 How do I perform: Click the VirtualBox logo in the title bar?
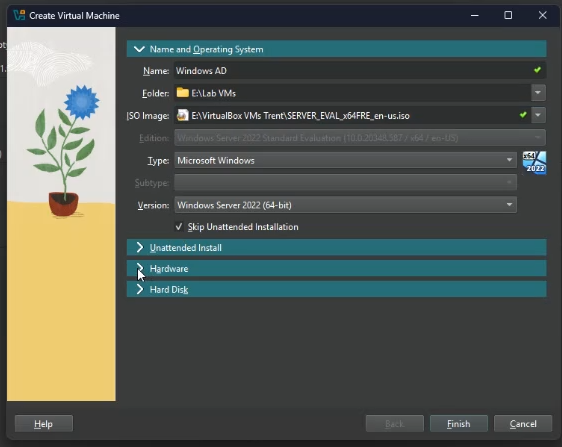pos(19,15)
